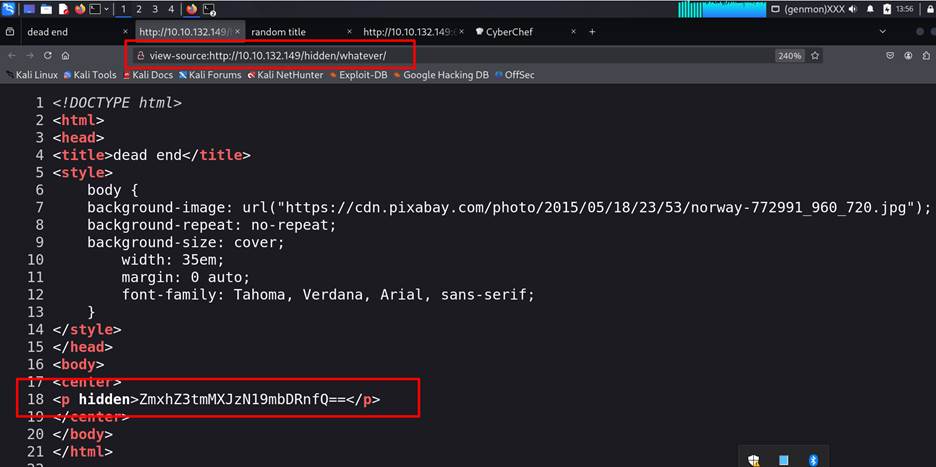Open the terminal launcher dropdown arrow
The height and width of the screenshot is (467, 936).
click(x=108, y=9)
